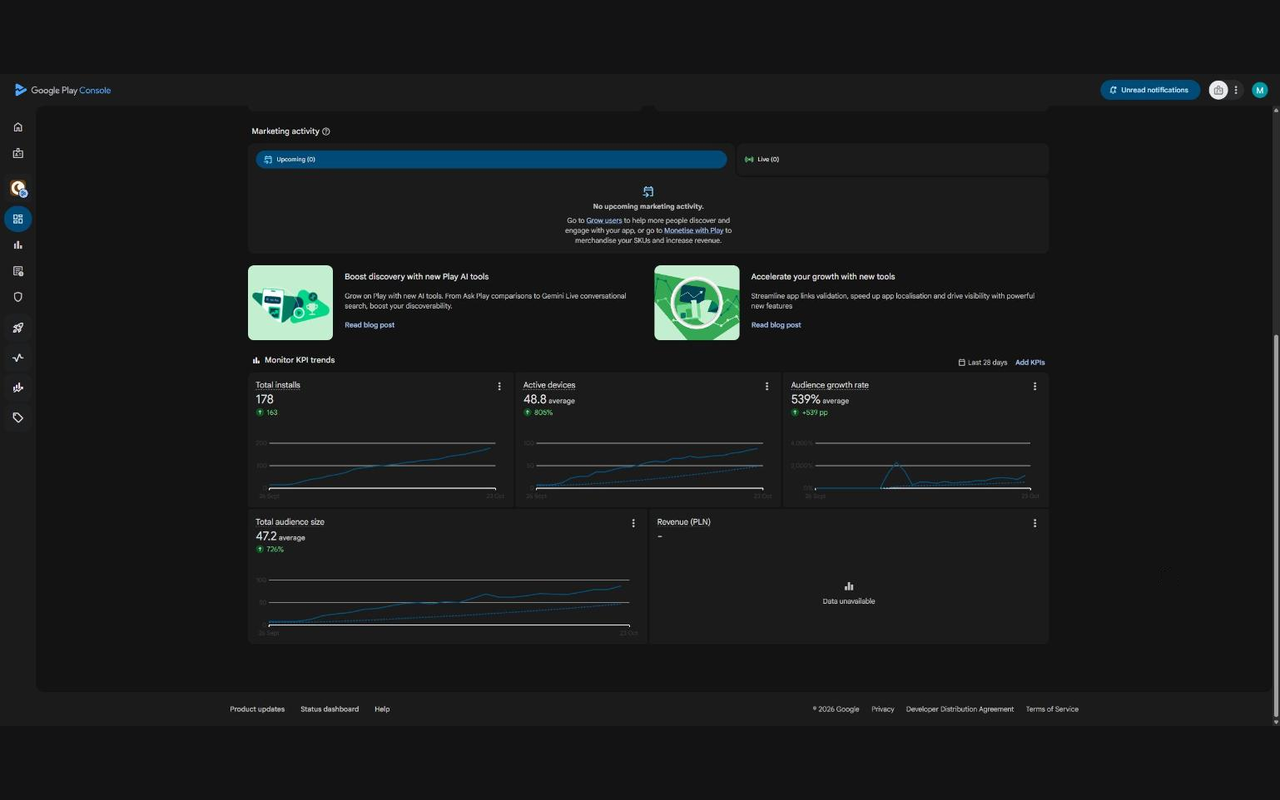Switch to the Live (0) tab
Image resolution: width=1280 pixels, height=800 pixels.
(892, 160)
